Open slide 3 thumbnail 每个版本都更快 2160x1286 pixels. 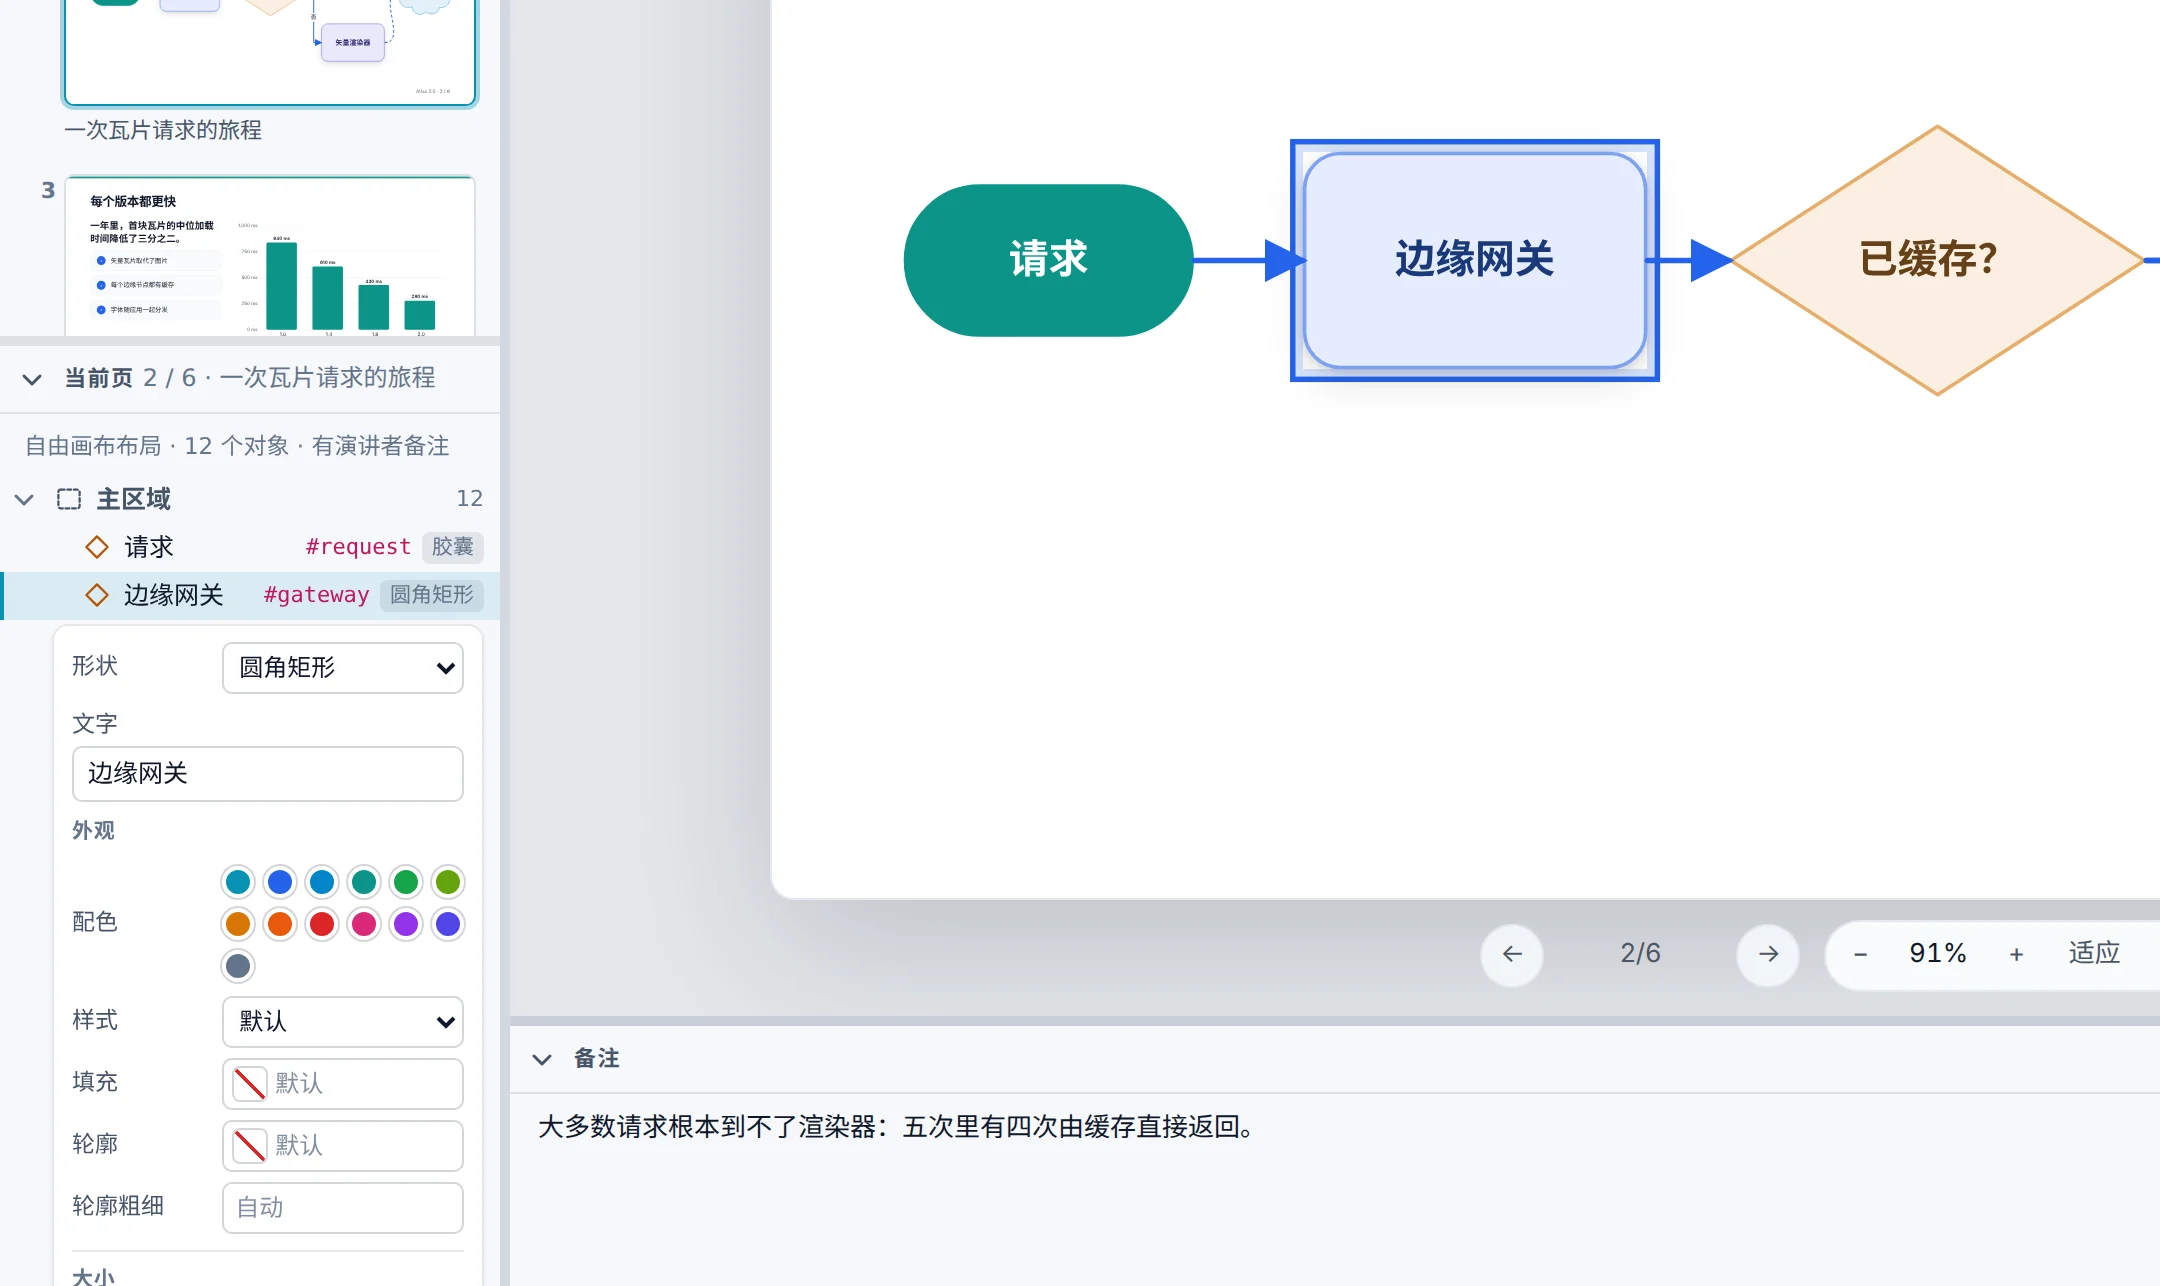coord(270,256)
